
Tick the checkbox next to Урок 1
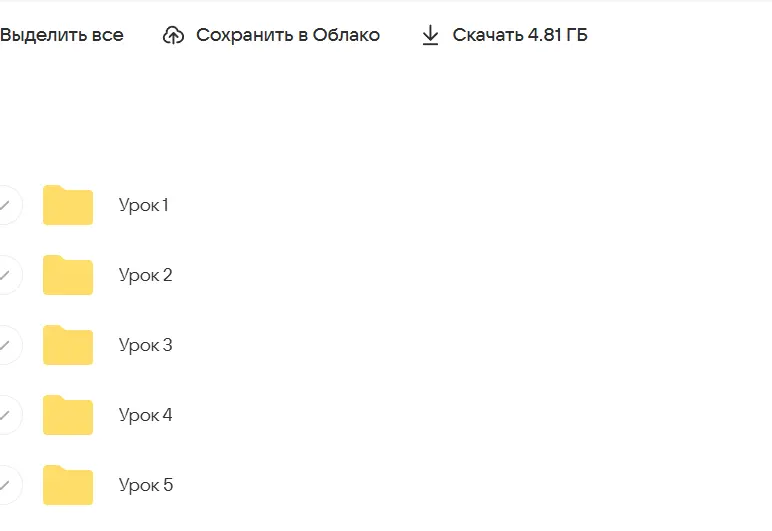click(6, 205)
